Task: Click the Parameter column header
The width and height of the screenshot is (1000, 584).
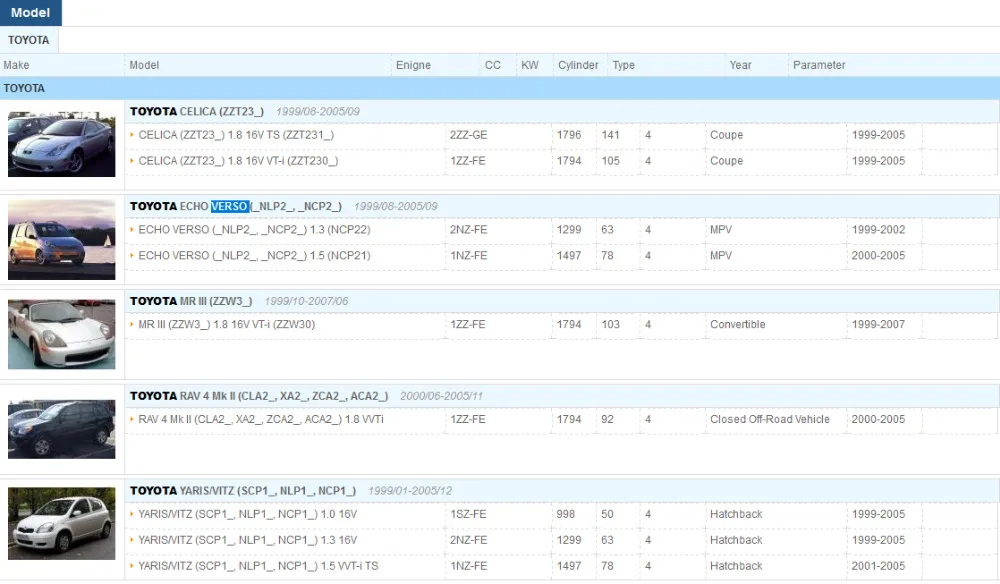Action: (x=819, y=65)
